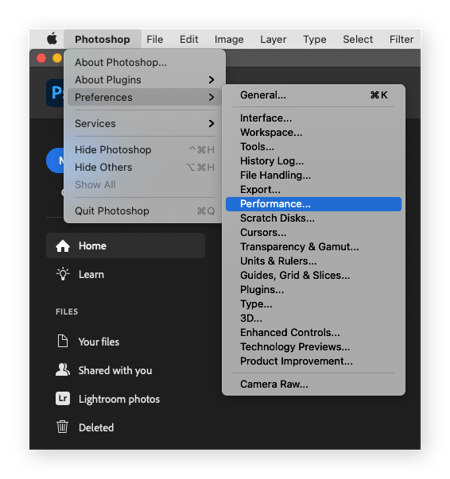Open the Apple menu icon
Image resolution: width=450 pixels, height=479 pixels.
52,39
